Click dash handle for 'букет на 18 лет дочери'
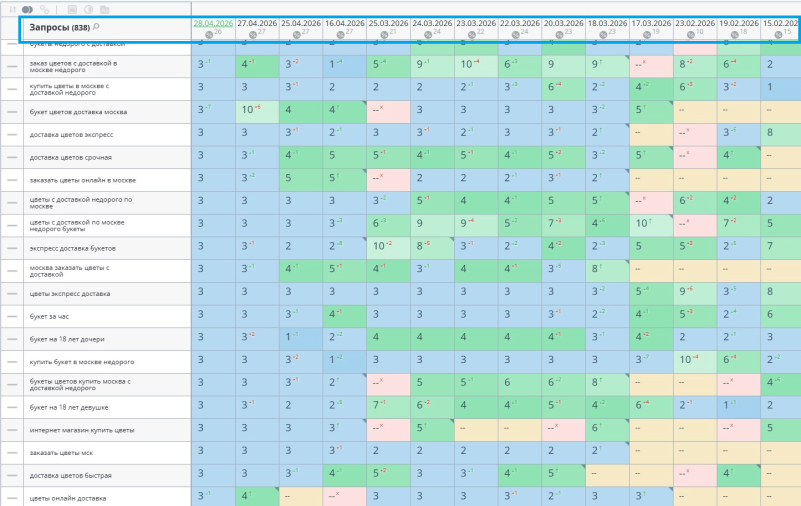 pyautogui.click(x=12, y=339)
